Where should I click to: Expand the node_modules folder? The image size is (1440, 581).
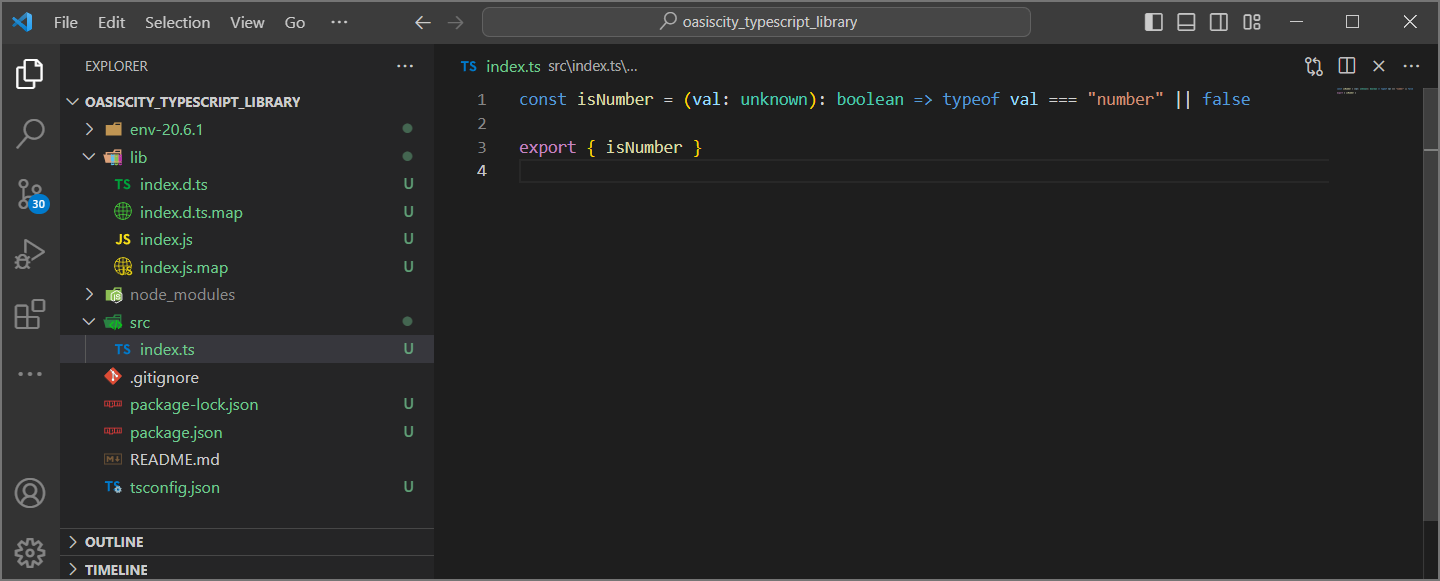tap(247, 295)
